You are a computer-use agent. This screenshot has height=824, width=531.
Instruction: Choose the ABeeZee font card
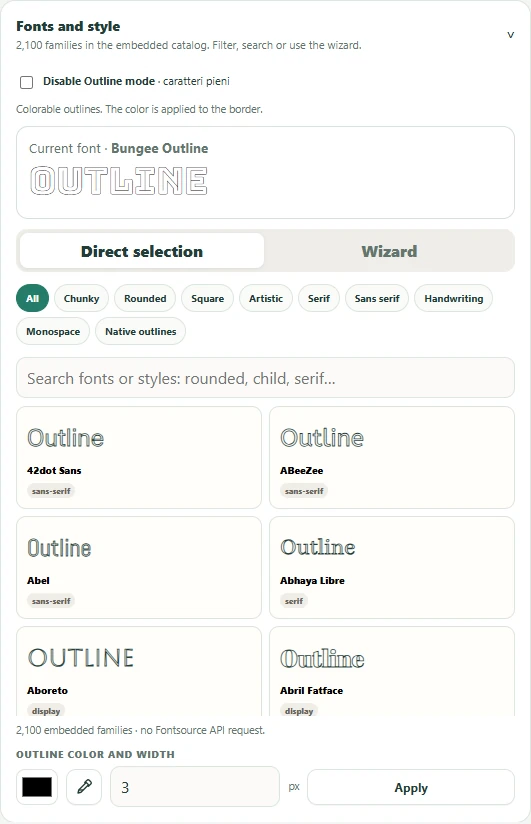[392, 457]
